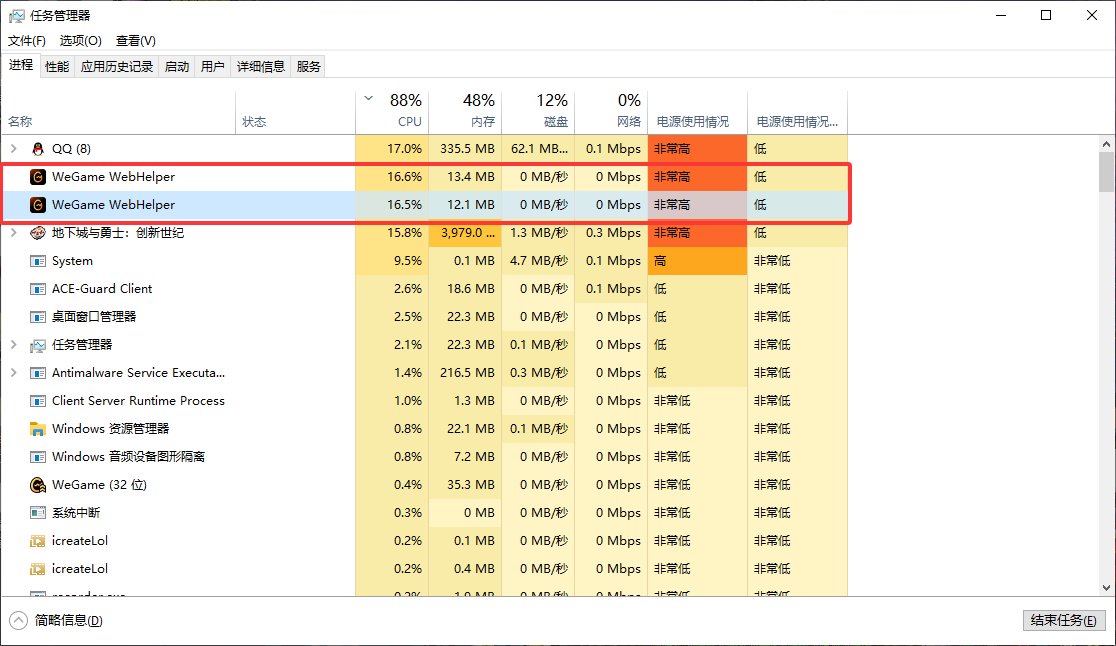Switch to the 性能 tab
Image resolution: width=1116 pixels, height=646 pixels.
click(x=57, y=66)
